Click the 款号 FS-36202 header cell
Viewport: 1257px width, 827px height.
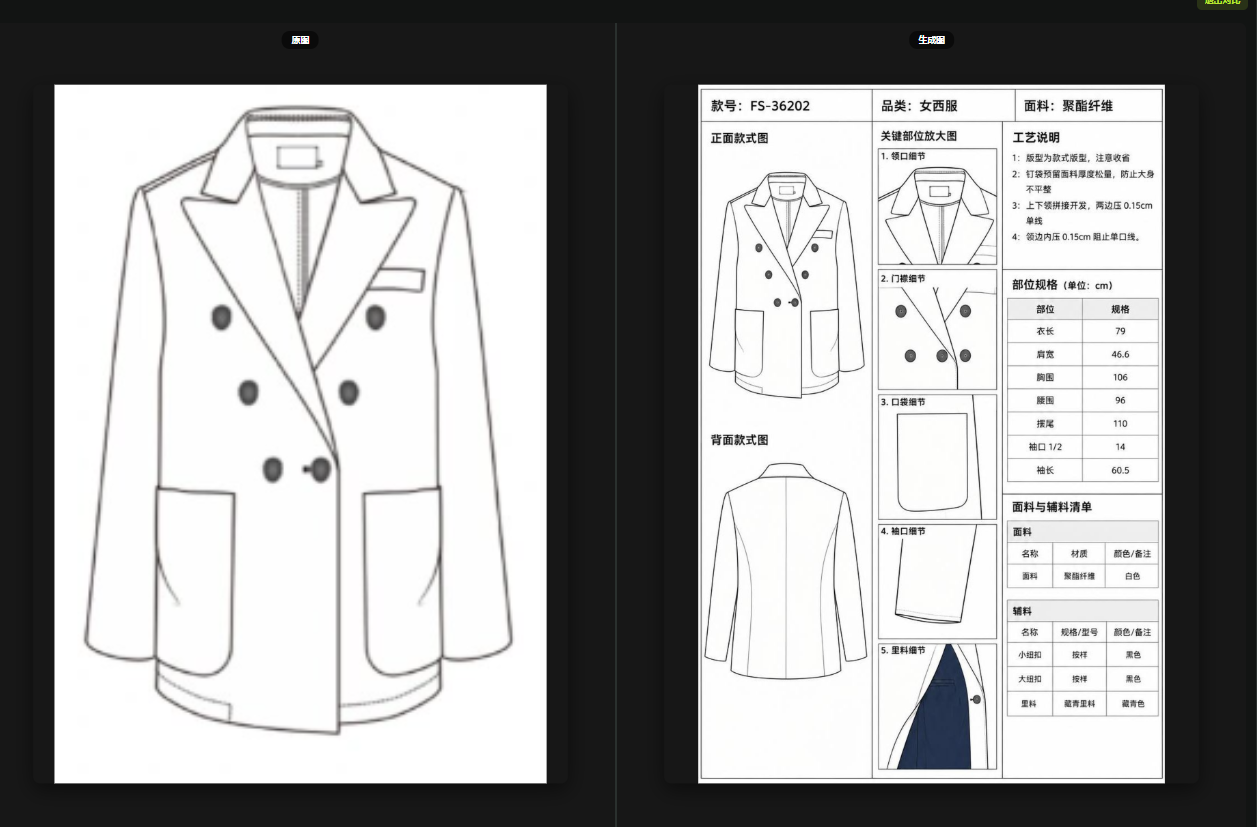click(x=786, y=105)
